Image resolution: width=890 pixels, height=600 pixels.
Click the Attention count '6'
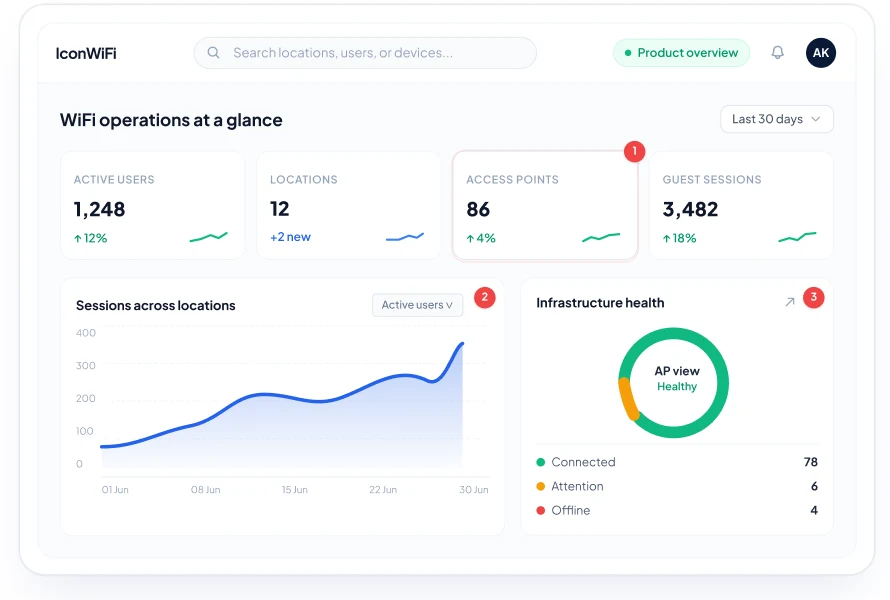tap(814, 486)
